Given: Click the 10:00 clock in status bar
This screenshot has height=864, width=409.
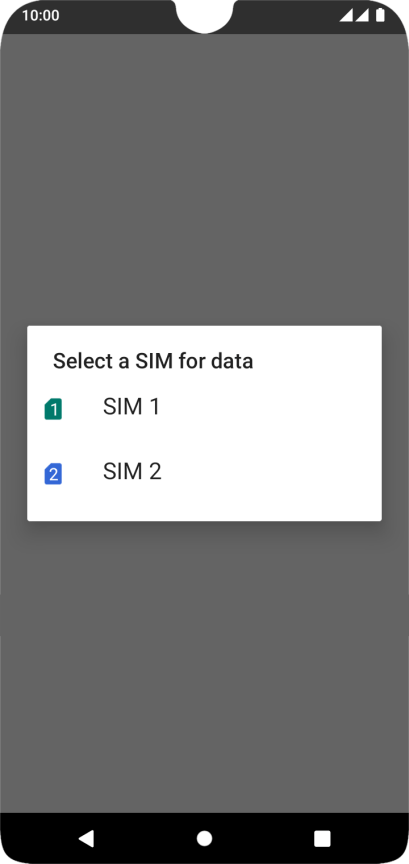Looking at the screenshot, I should pos(41,15).
